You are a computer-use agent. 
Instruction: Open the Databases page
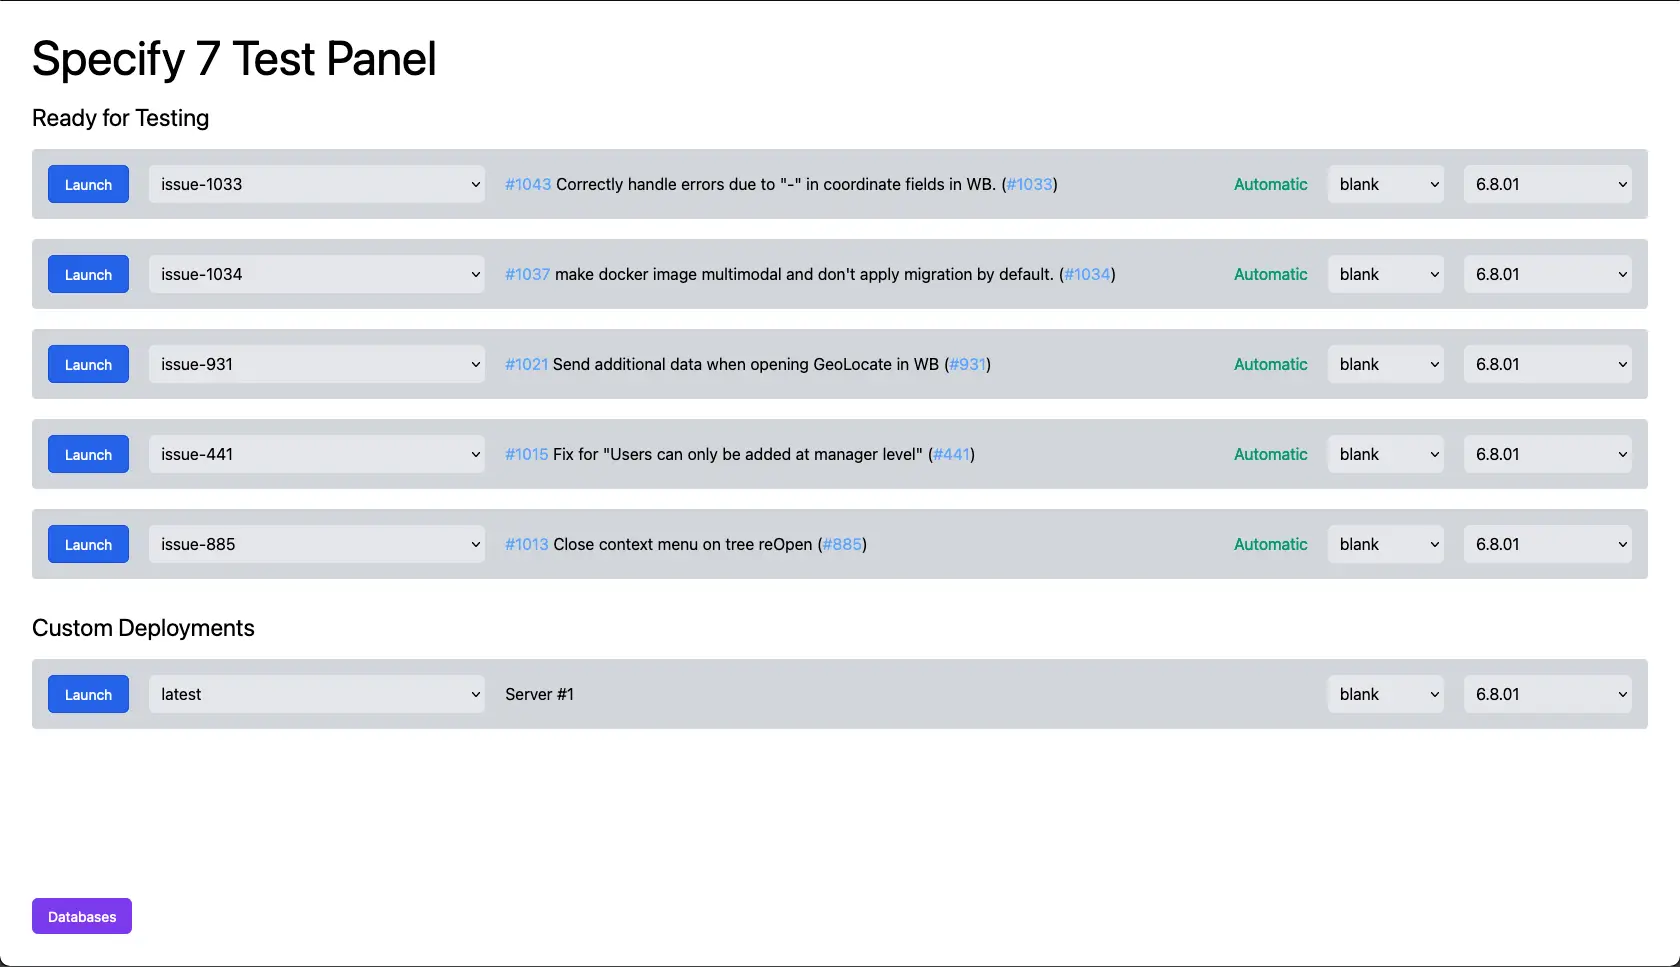pyautogui.click(x=81, y=915)
